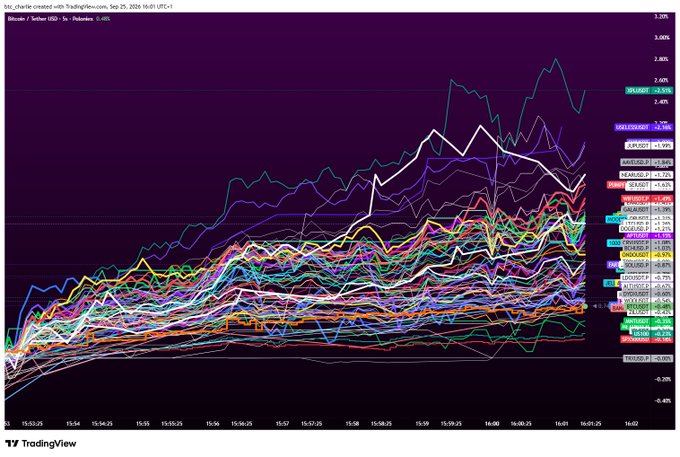Select the GALAUSDT +1.39% price label
The width and height of the screenshot is (680, 457).
tap(647, 209)
